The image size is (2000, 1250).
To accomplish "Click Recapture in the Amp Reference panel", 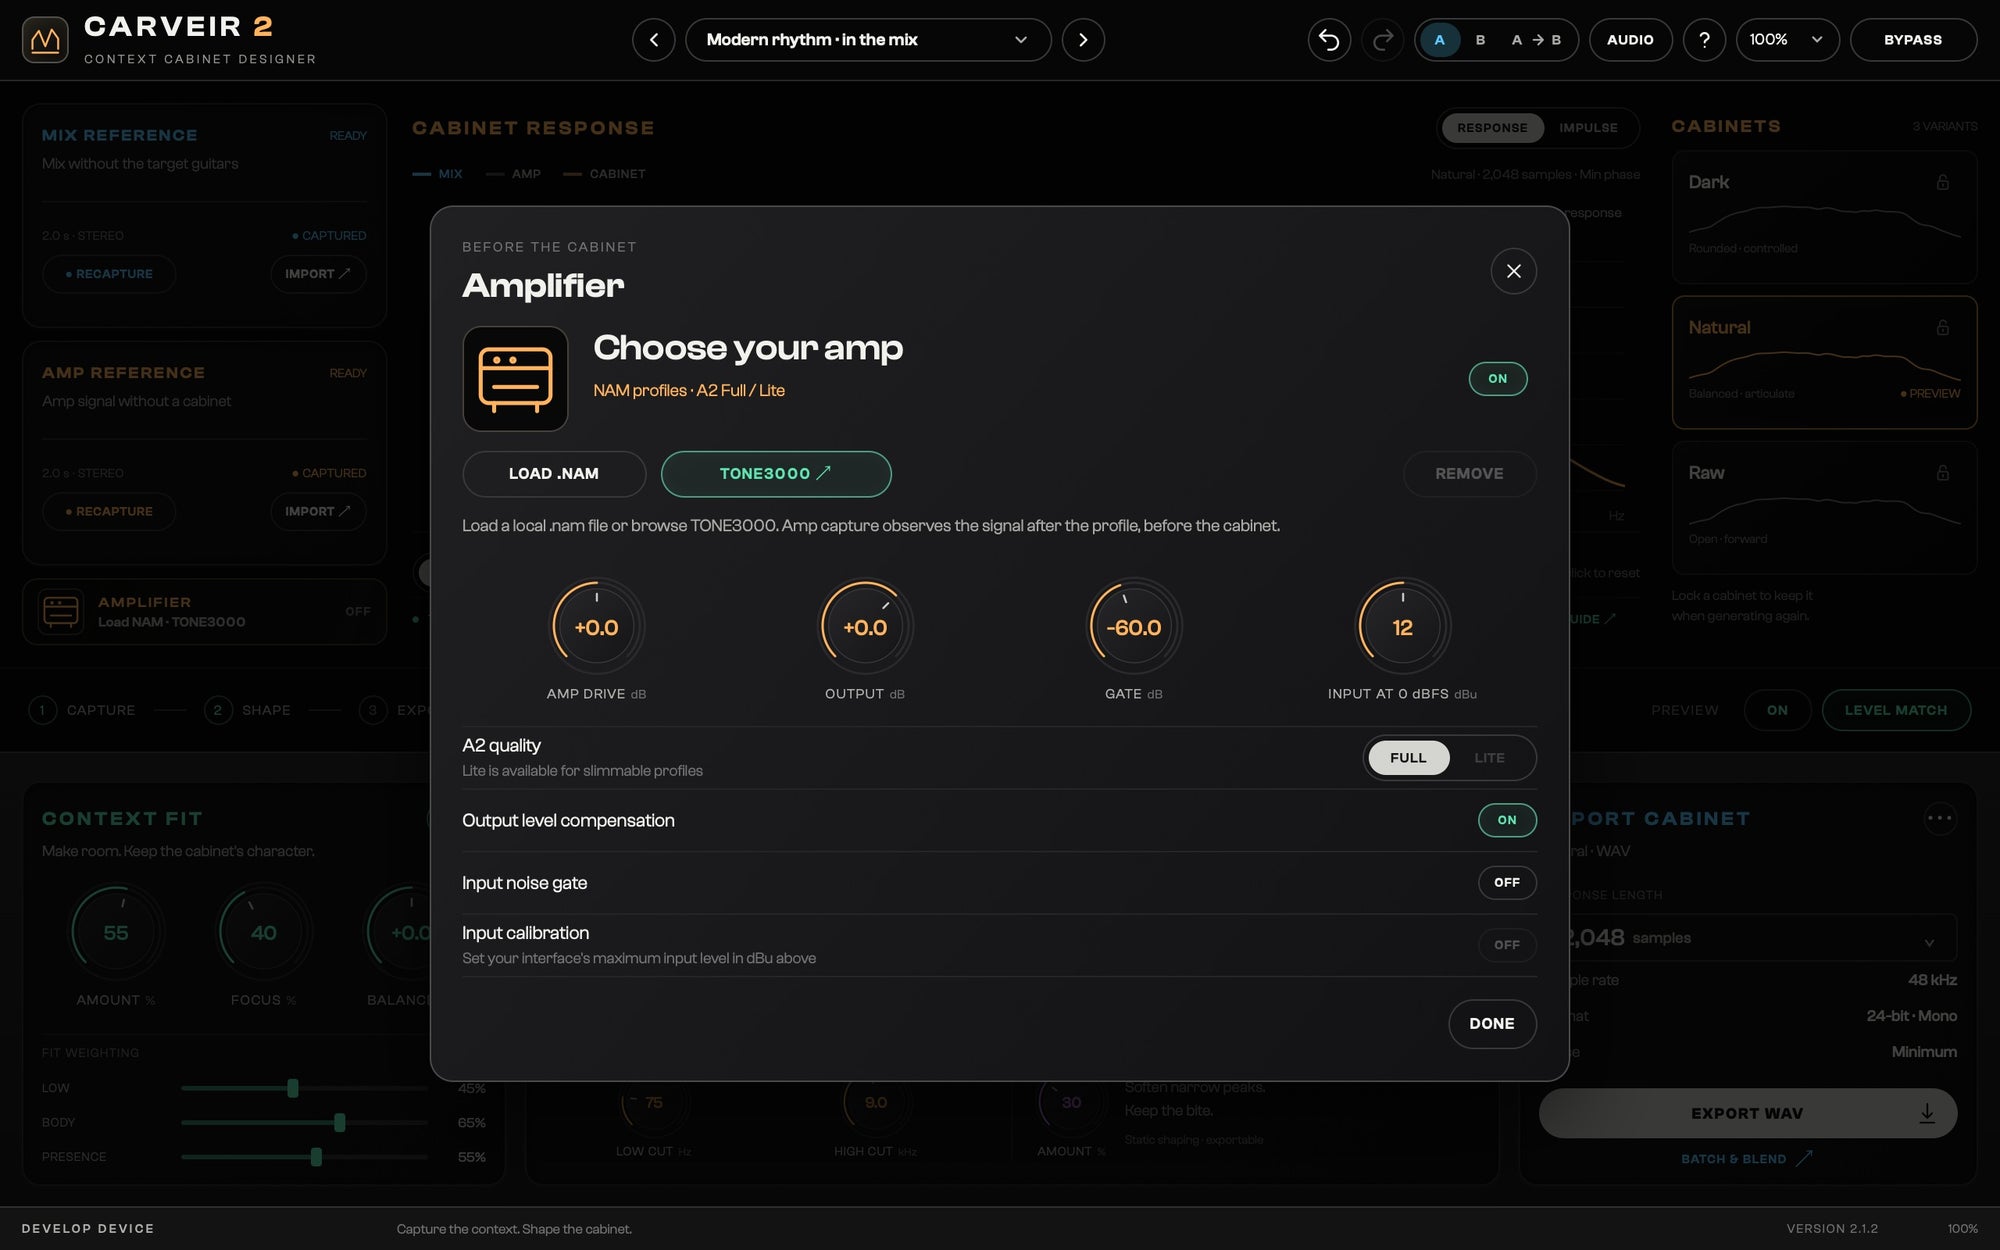I will [x=109, y=511].
